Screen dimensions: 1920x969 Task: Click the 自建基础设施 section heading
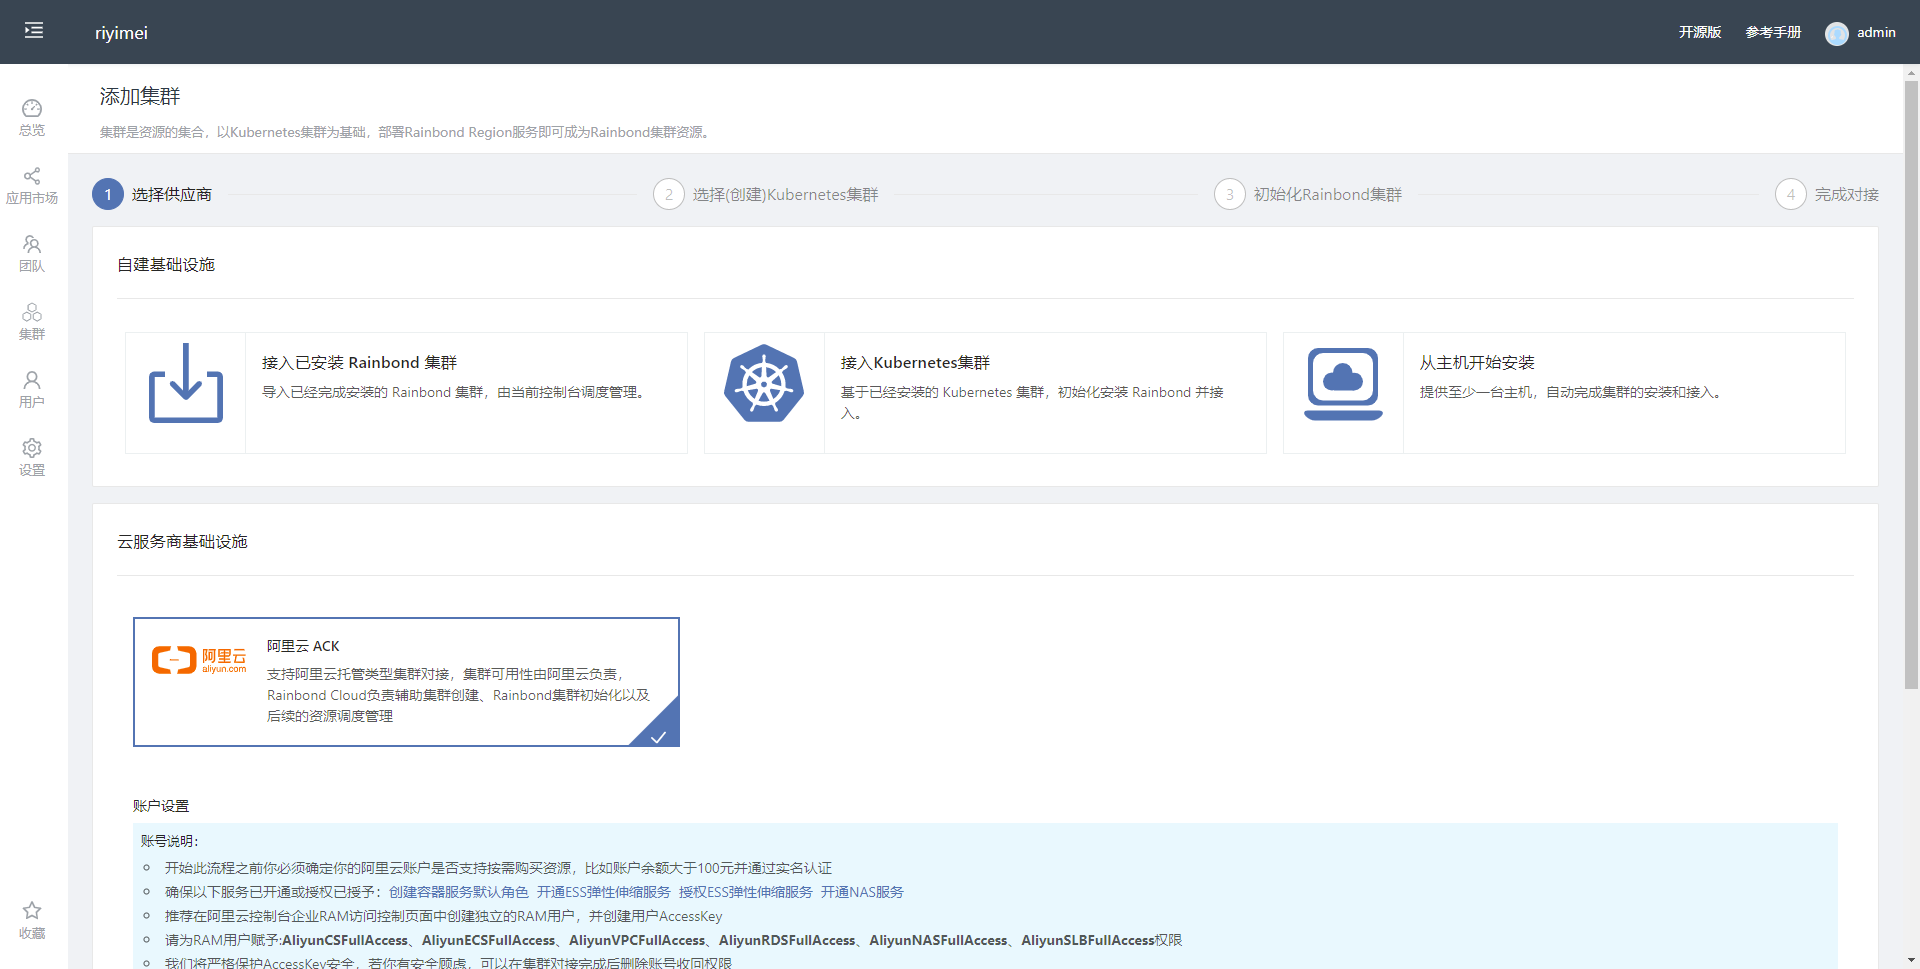point(166,264)
